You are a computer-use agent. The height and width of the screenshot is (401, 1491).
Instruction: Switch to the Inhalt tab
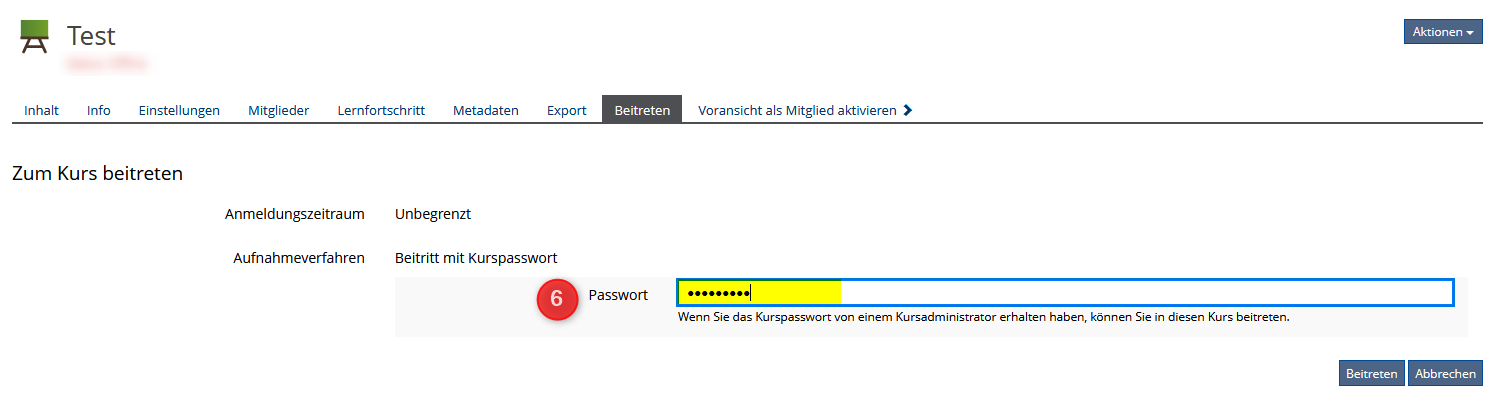click(41, 110)
